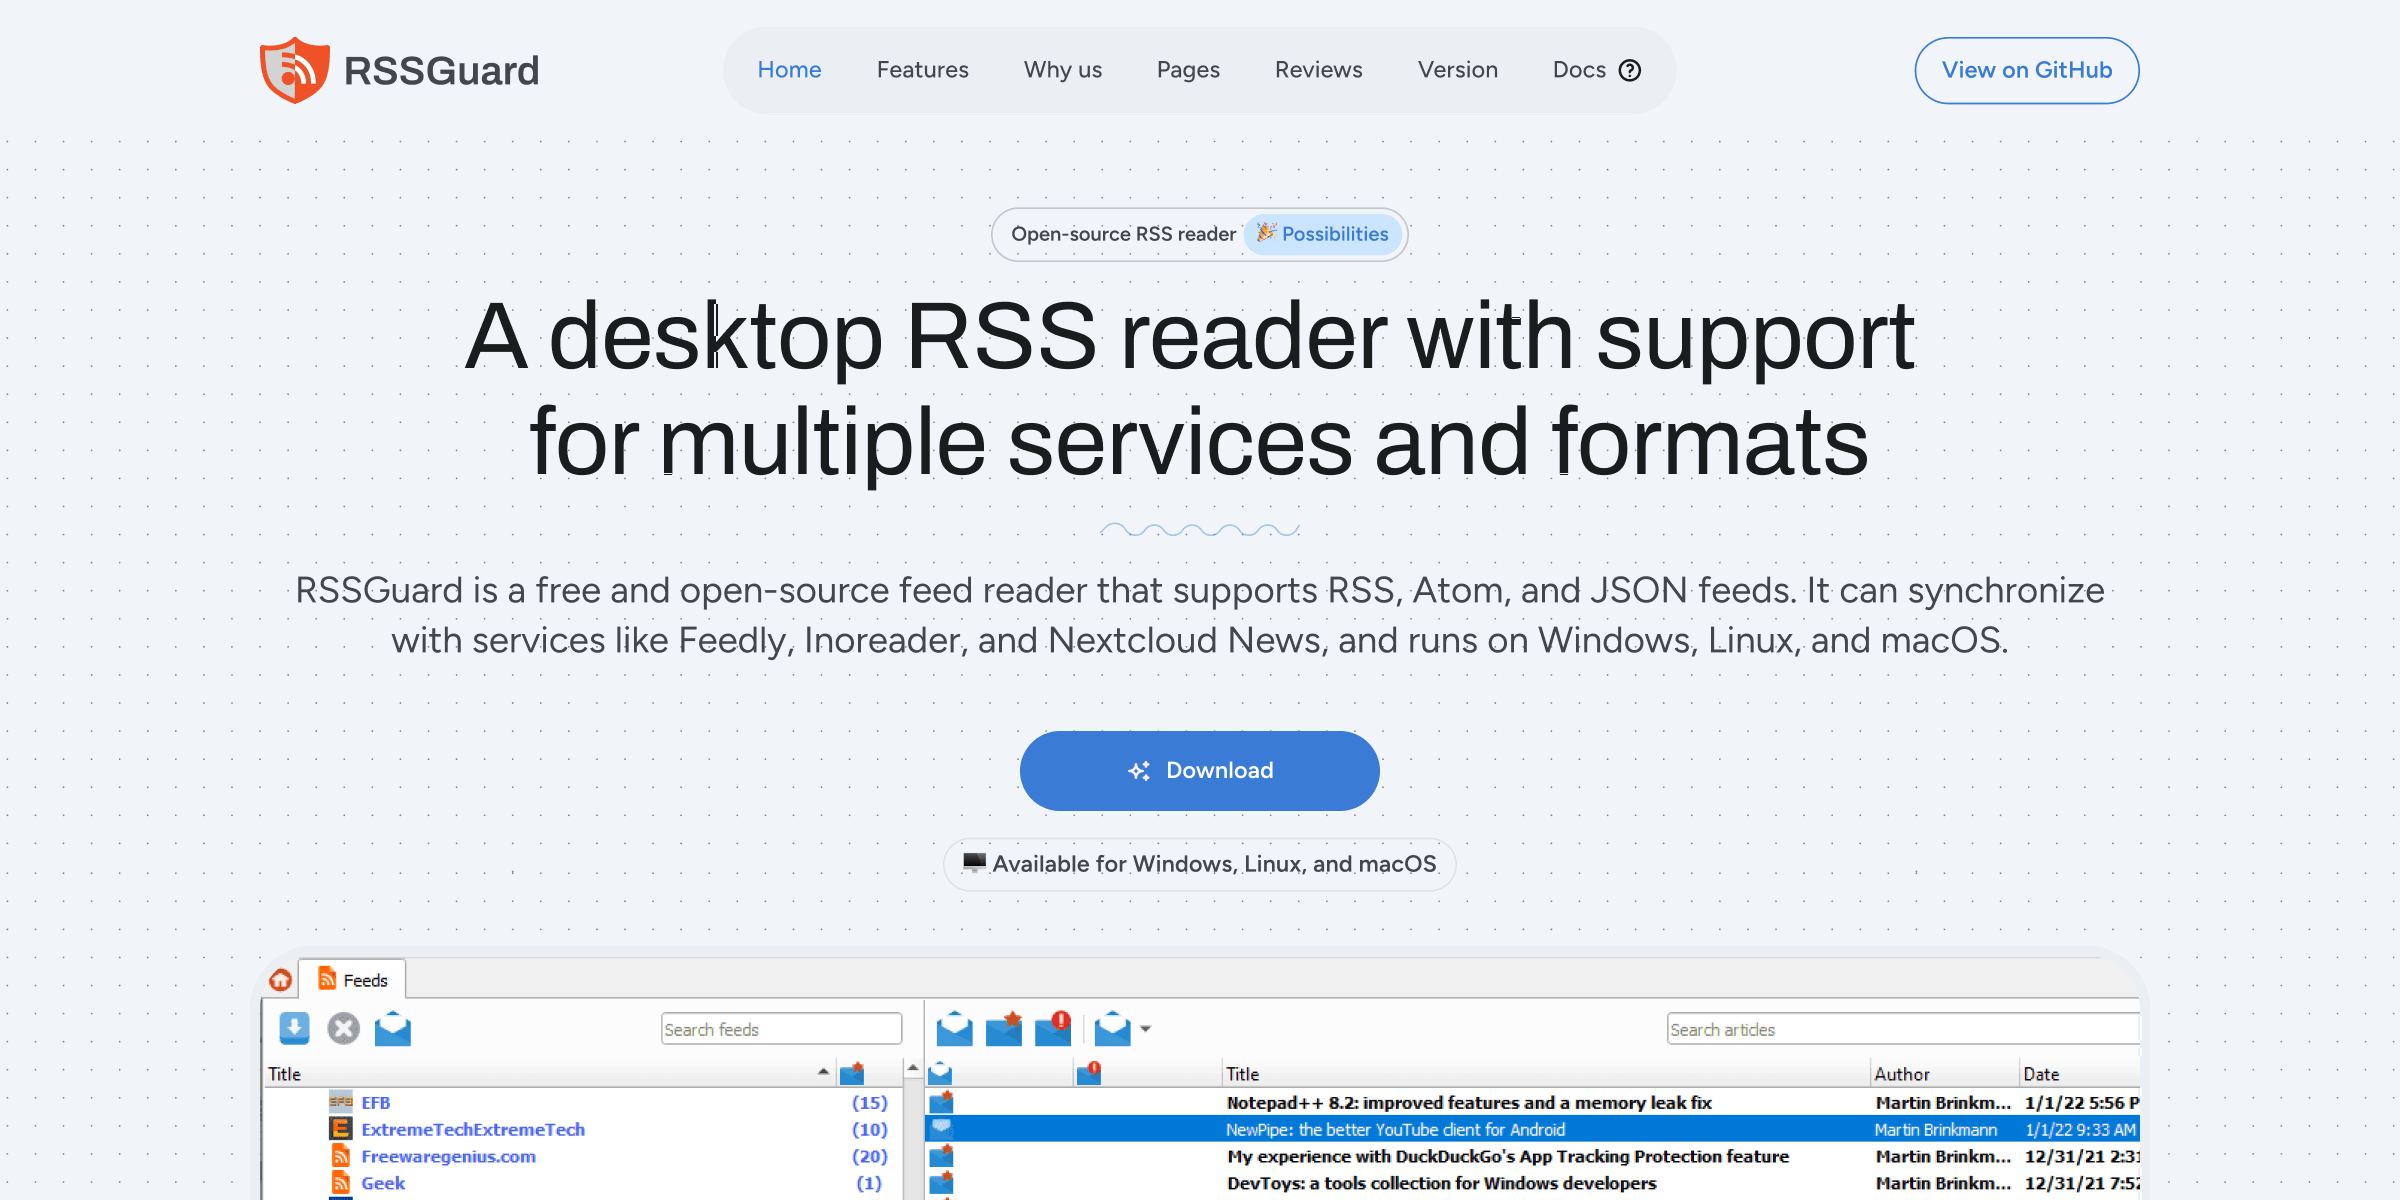Image resolution: width=2400 pixels, height=1200 pixels.
Task: Open the DevToys tools collection article
Action: (x=1441, y=1183)
